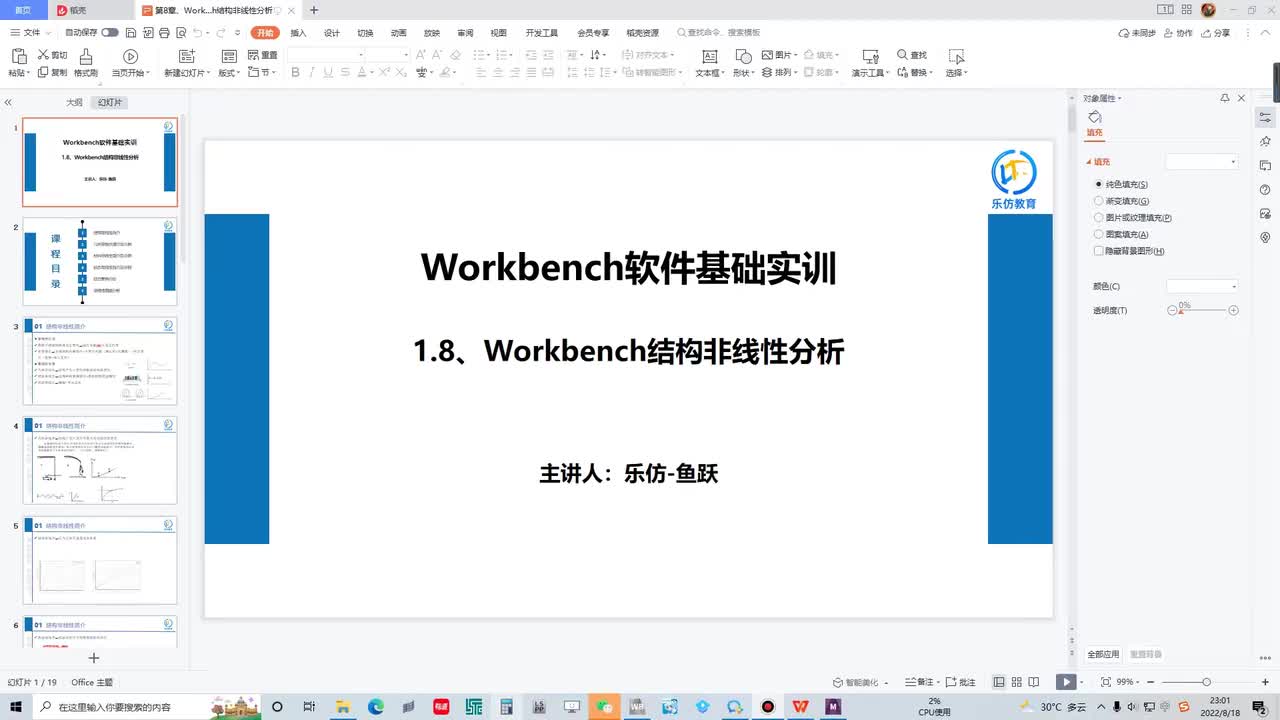The image size is (1280, 720).
Task: Open the Insert (插入) ribbon tab
Action: pos(298,33)
